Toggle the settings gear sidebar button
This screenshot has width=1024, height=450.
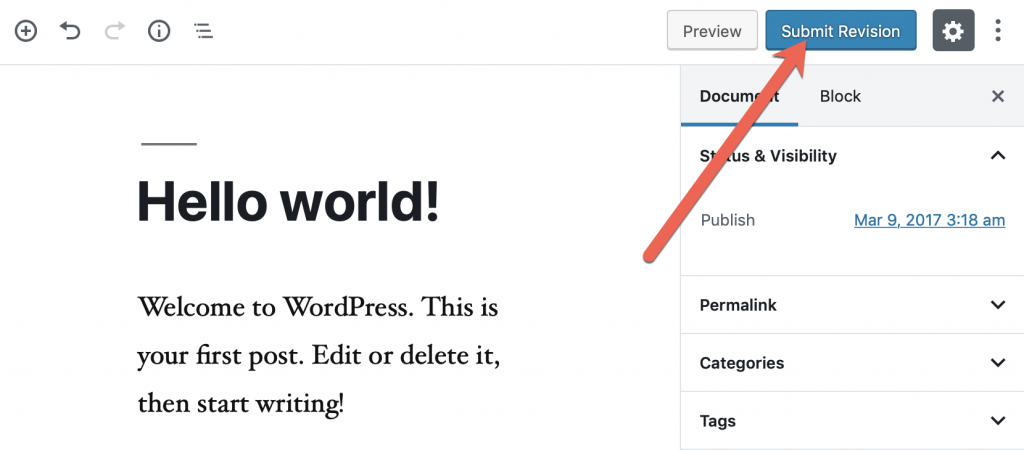point(953,31)
